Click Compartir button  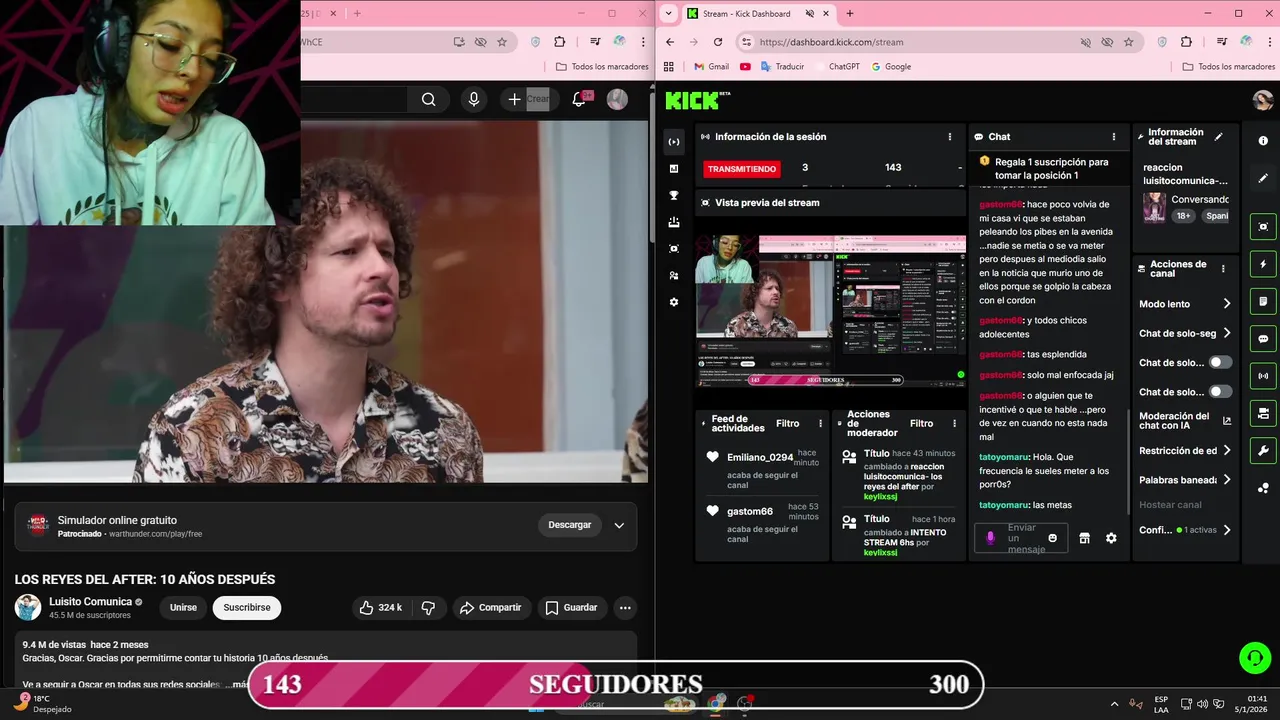tap(490, 607)
